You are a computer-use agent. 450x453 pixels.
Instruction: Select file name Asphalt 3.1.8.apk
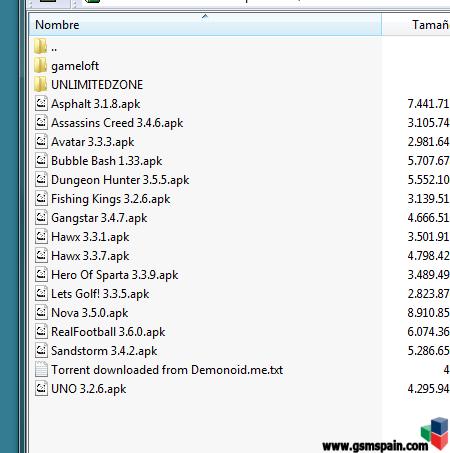96,104
